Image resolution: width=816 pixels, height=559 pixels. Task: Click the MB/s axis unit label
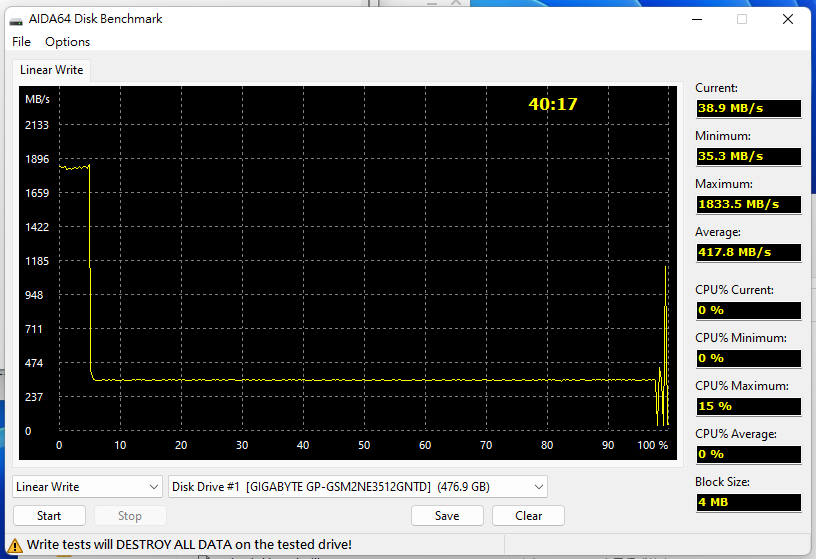coord(37,99)
